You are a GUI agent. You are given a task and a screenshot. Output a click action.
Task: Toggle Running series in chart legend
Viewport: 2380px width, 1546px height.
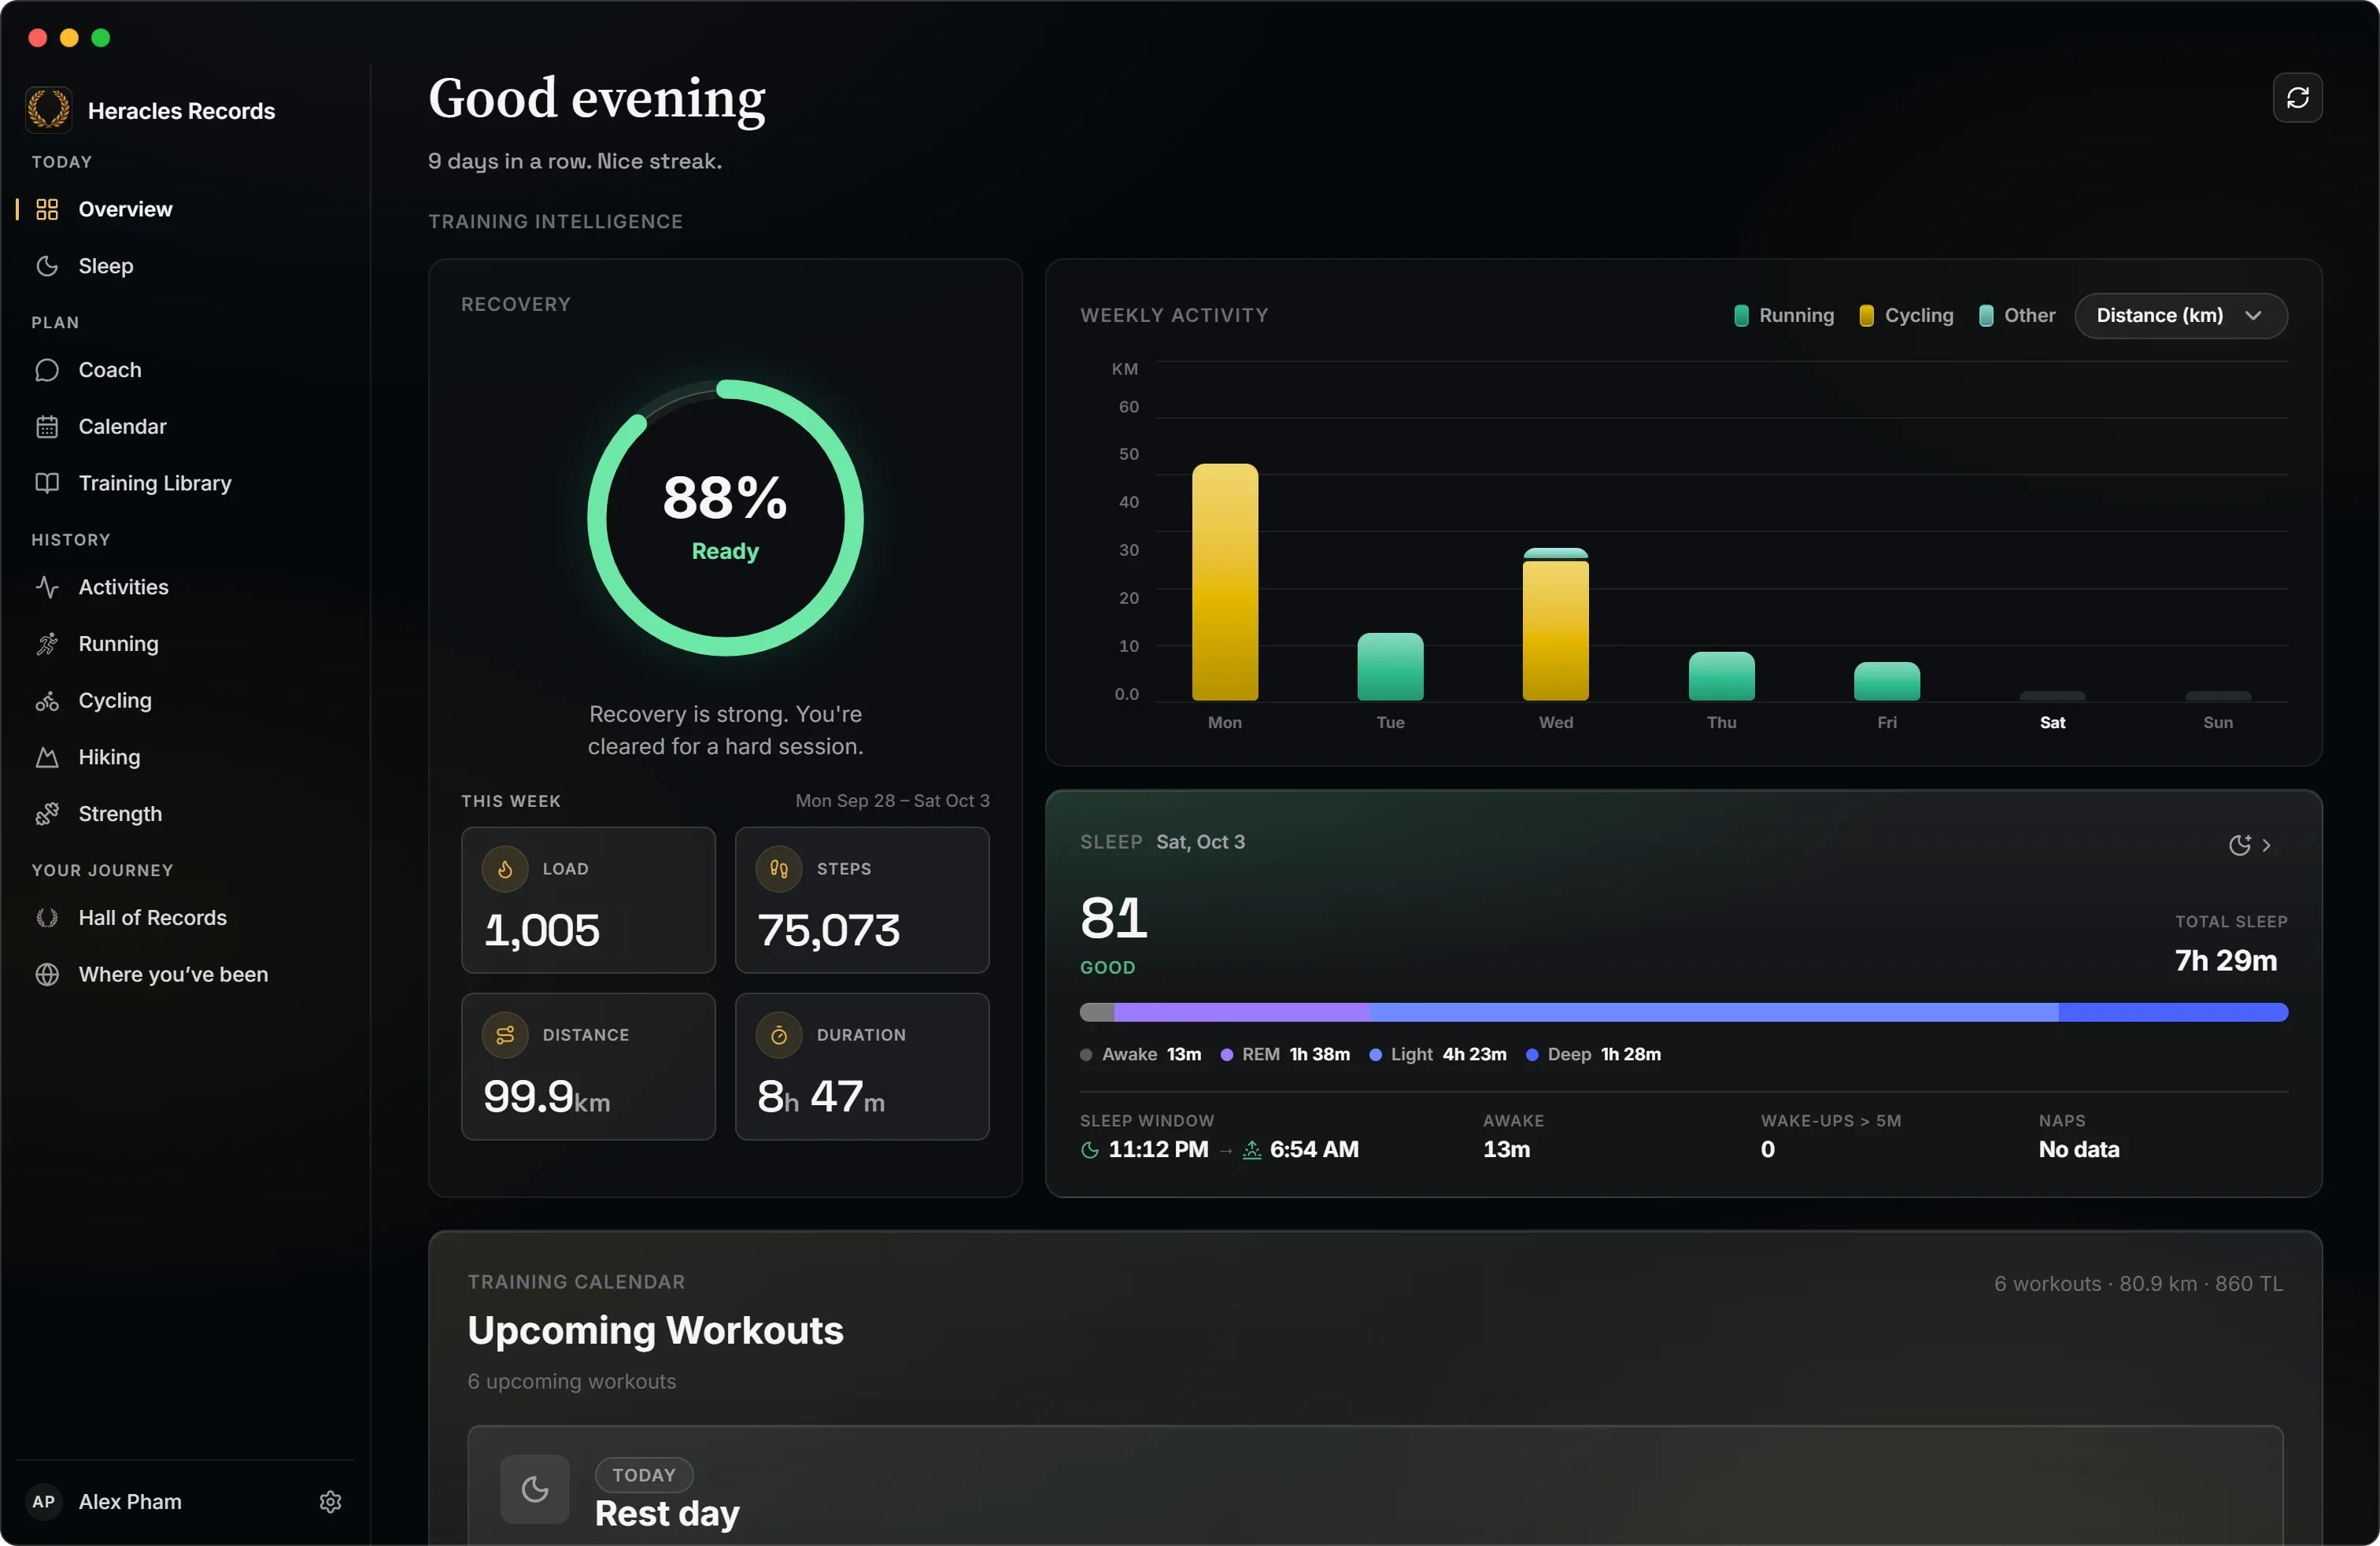coord(1784,315)
